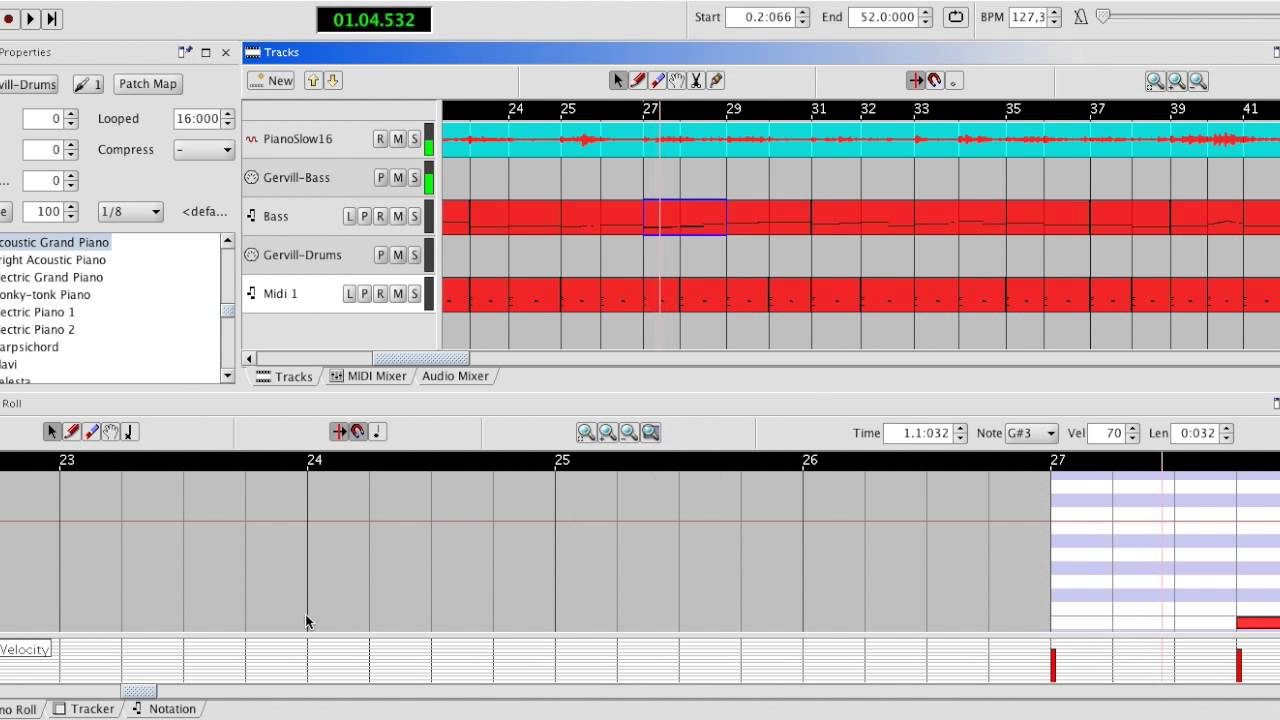Click the New track button
The width and height of the screenshot is (1280, 720).
click(271, 81)
